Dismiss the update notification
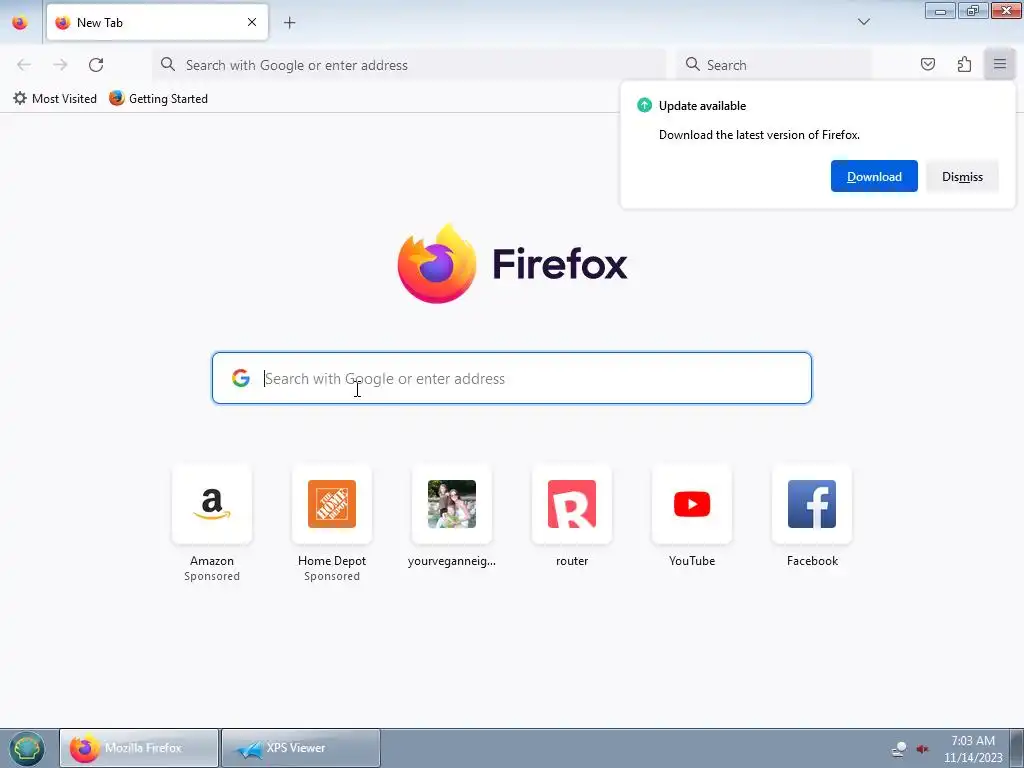Viewport: 1024px width, 768px height. [962, 176]
